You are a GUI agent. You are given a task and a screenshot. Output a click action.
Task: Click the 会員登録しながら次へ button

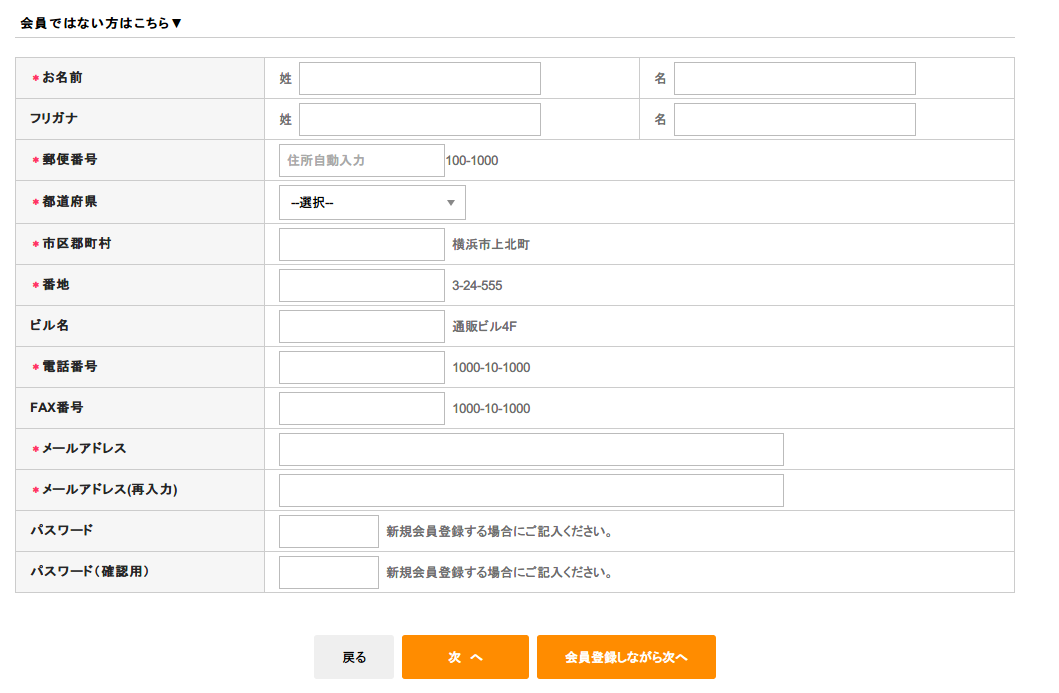626,657
